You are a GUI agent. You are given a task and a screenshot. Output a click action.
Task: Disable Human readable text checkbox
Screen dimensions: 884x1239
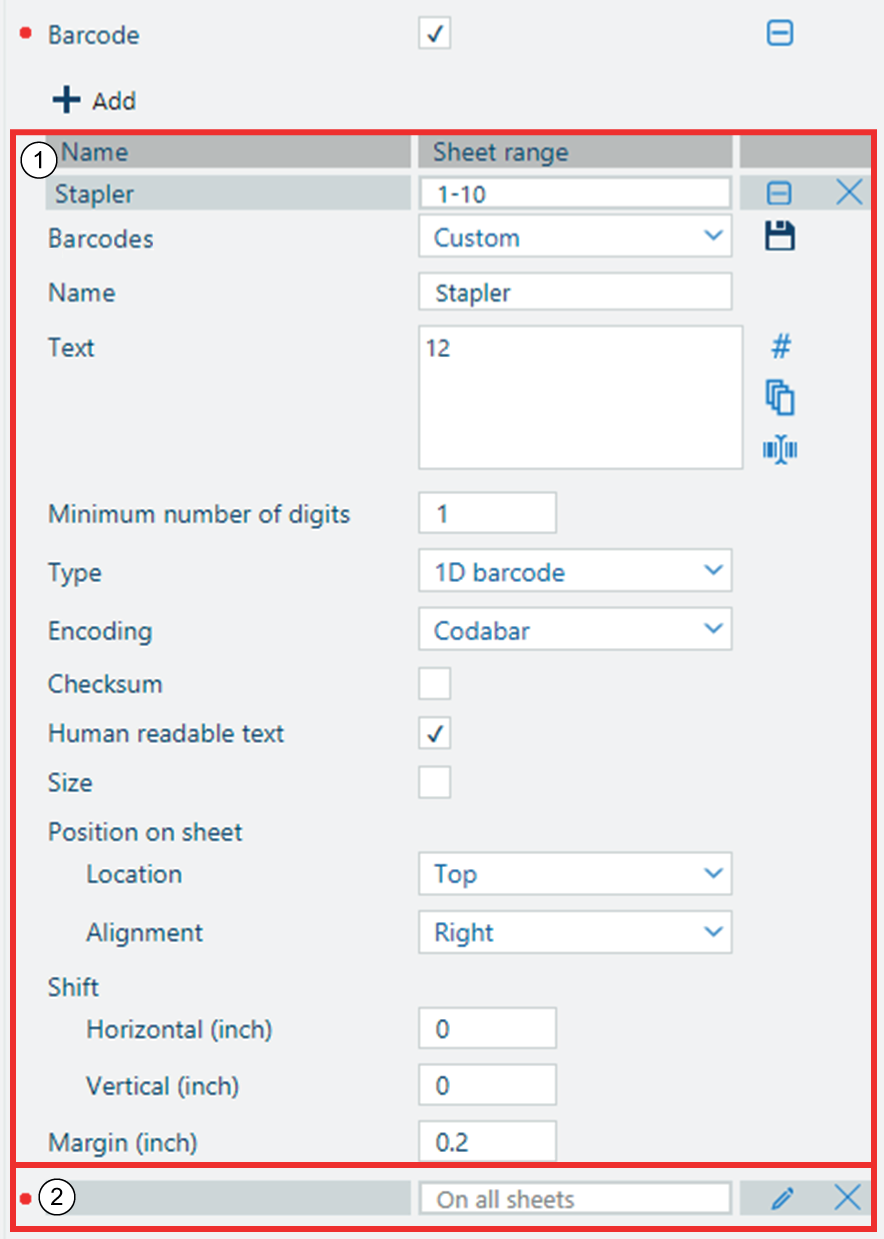pyautogui.click(x=435, y=733)
